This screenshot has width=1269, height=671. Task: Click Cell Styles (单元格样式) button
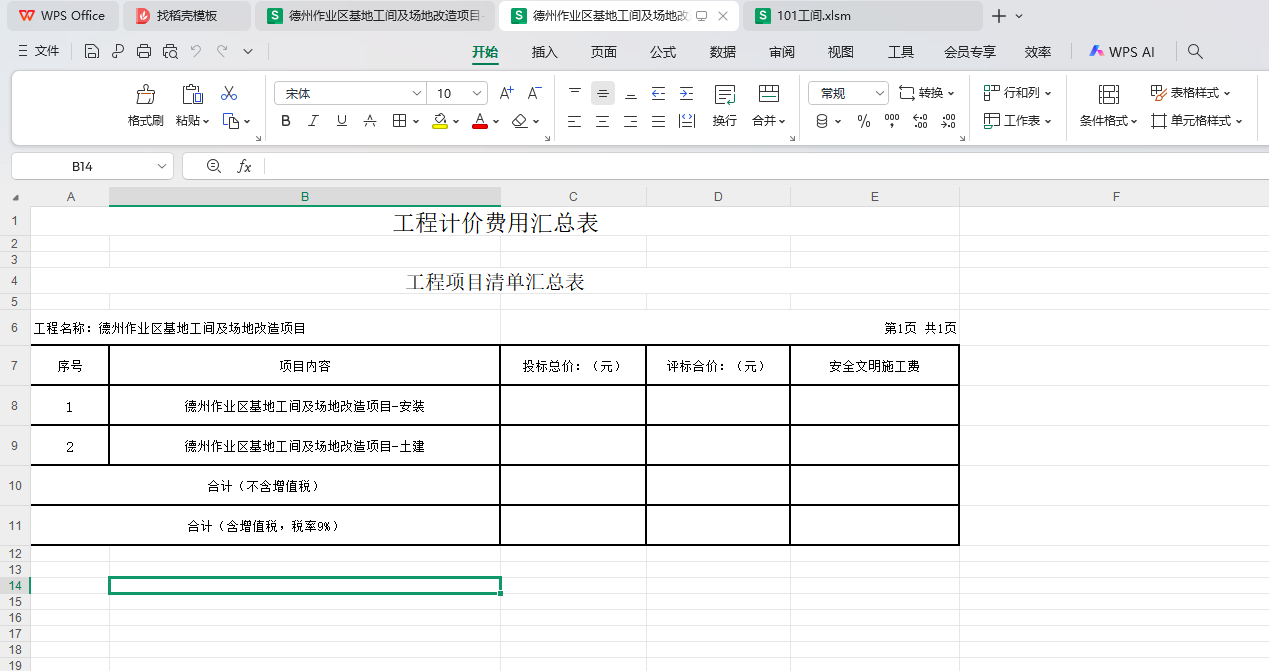[1196, 121]
